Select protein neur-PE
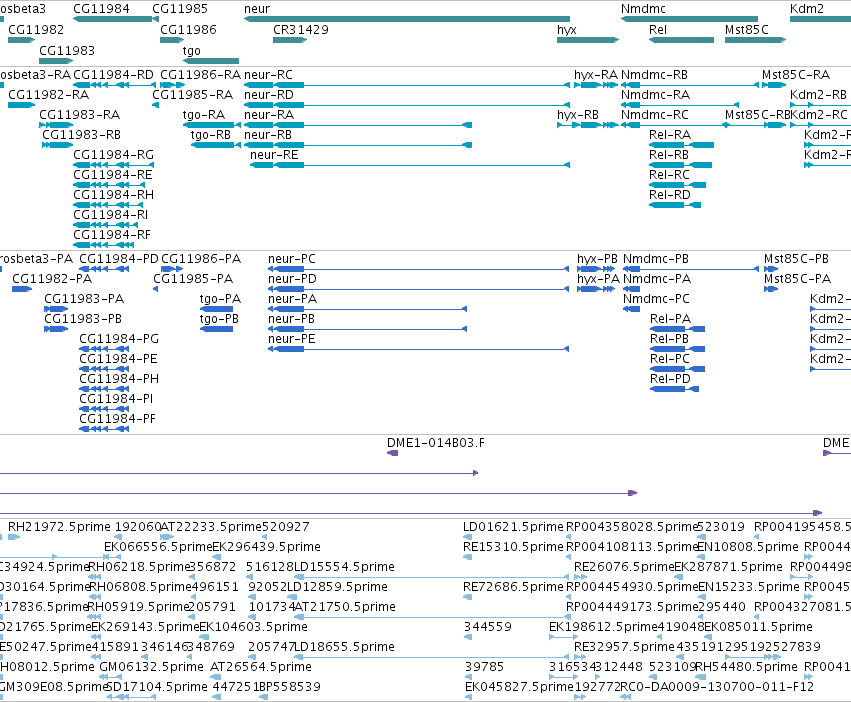The image size is (851, 702). (x=418, y=349)
